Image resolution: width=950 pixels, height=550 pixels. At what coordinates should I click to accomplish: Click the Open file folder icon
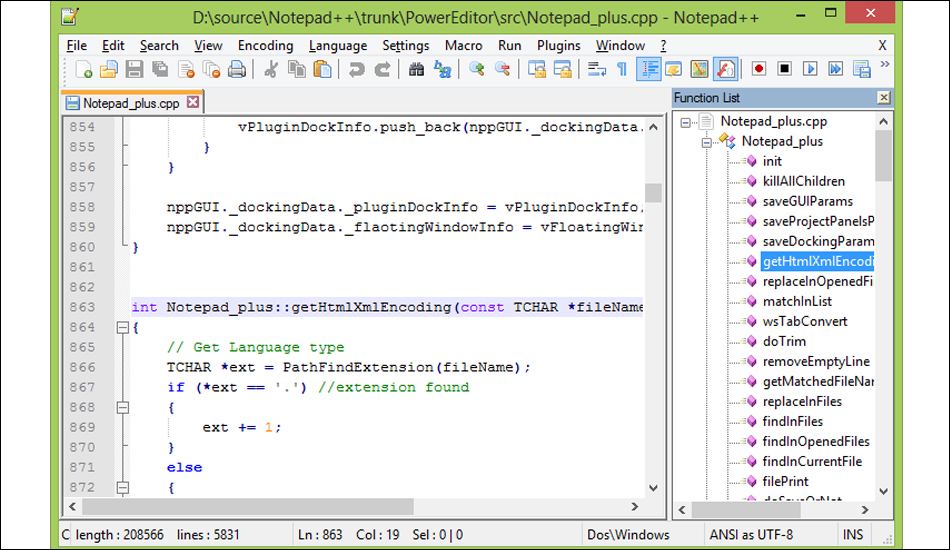pos(109,70)
